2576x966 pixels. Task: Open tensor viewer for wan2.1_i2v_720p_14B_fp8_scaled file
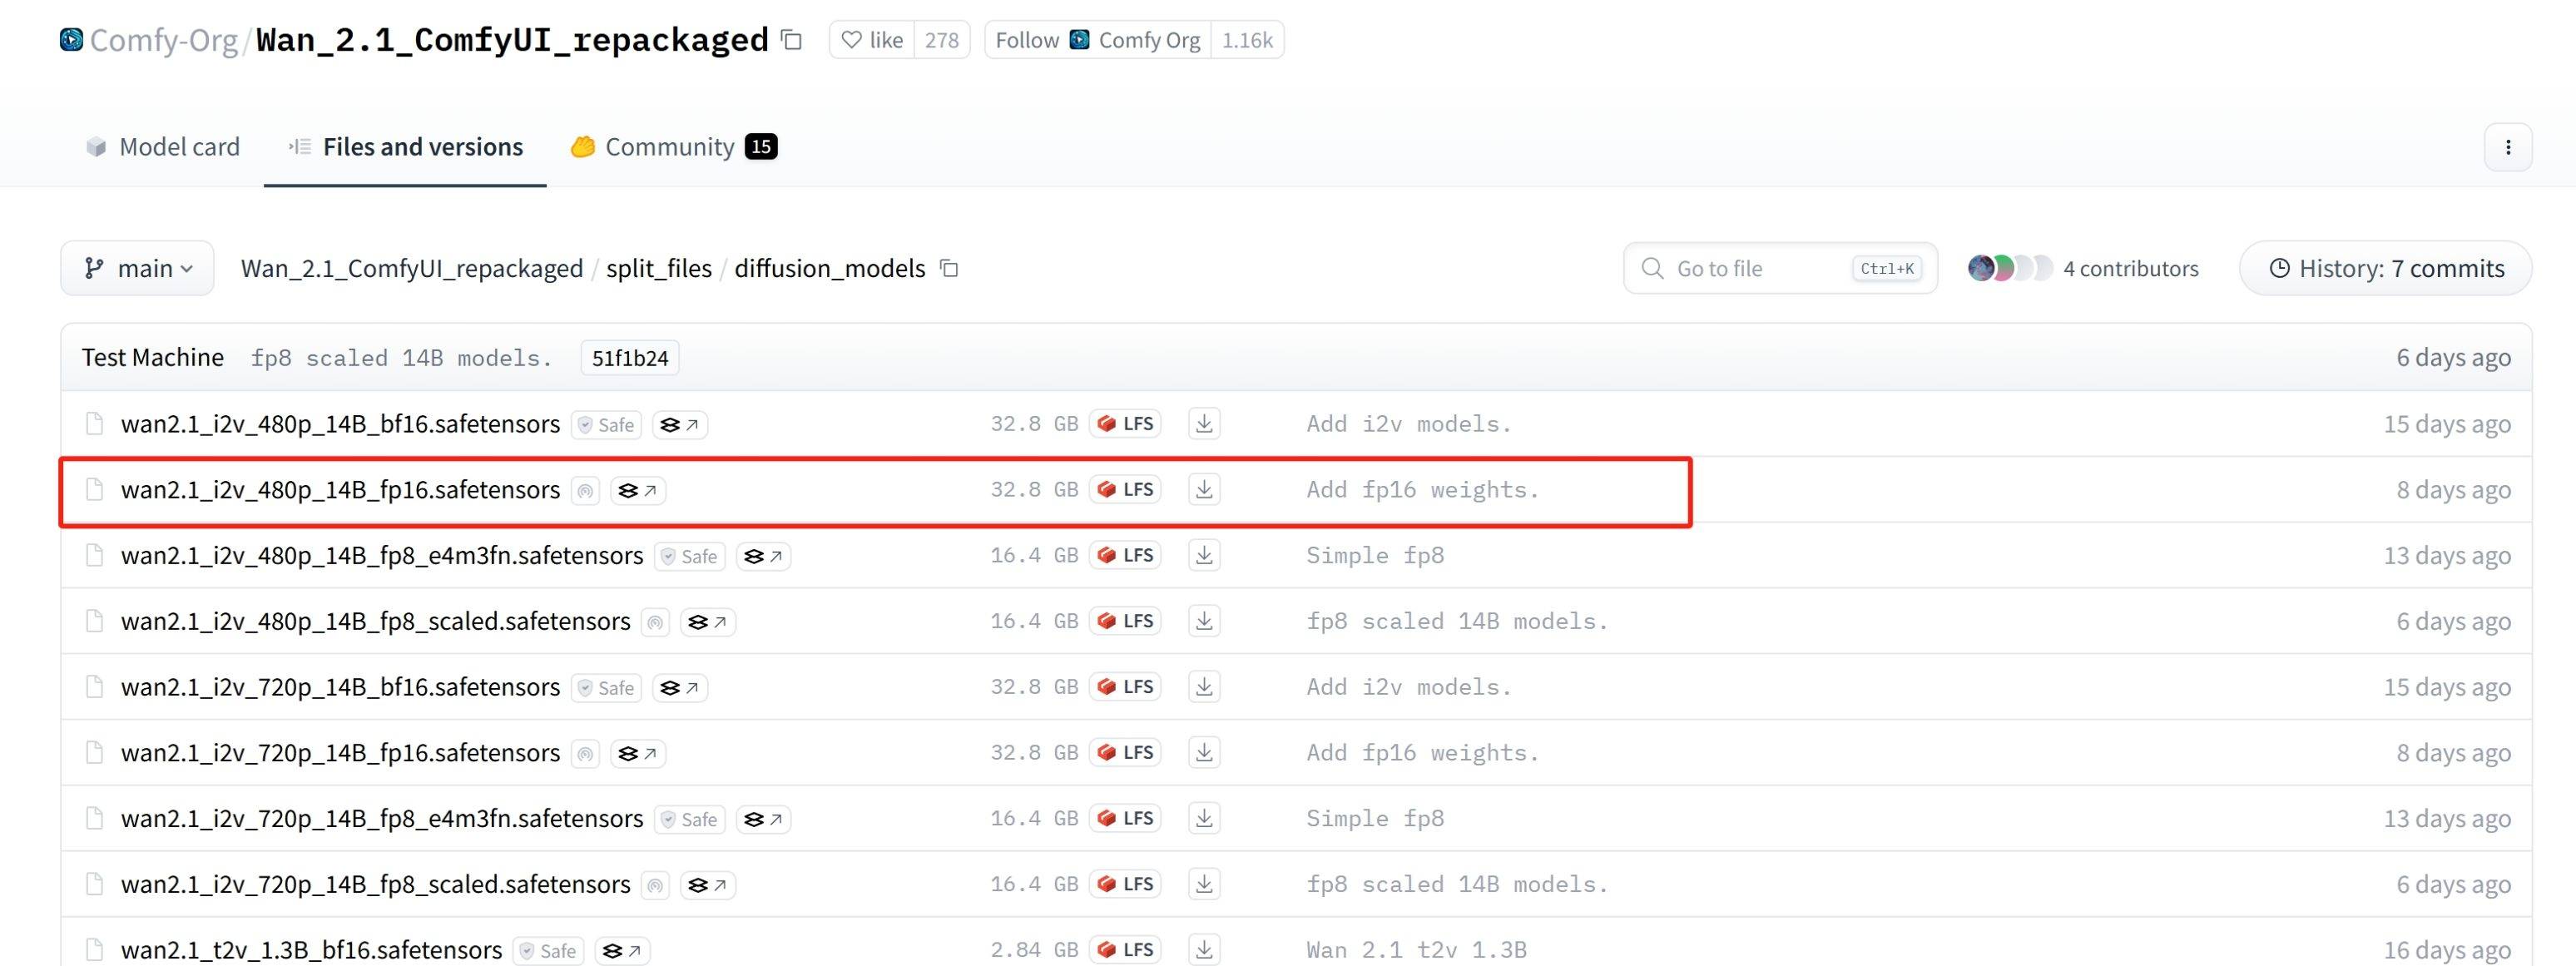708,885
